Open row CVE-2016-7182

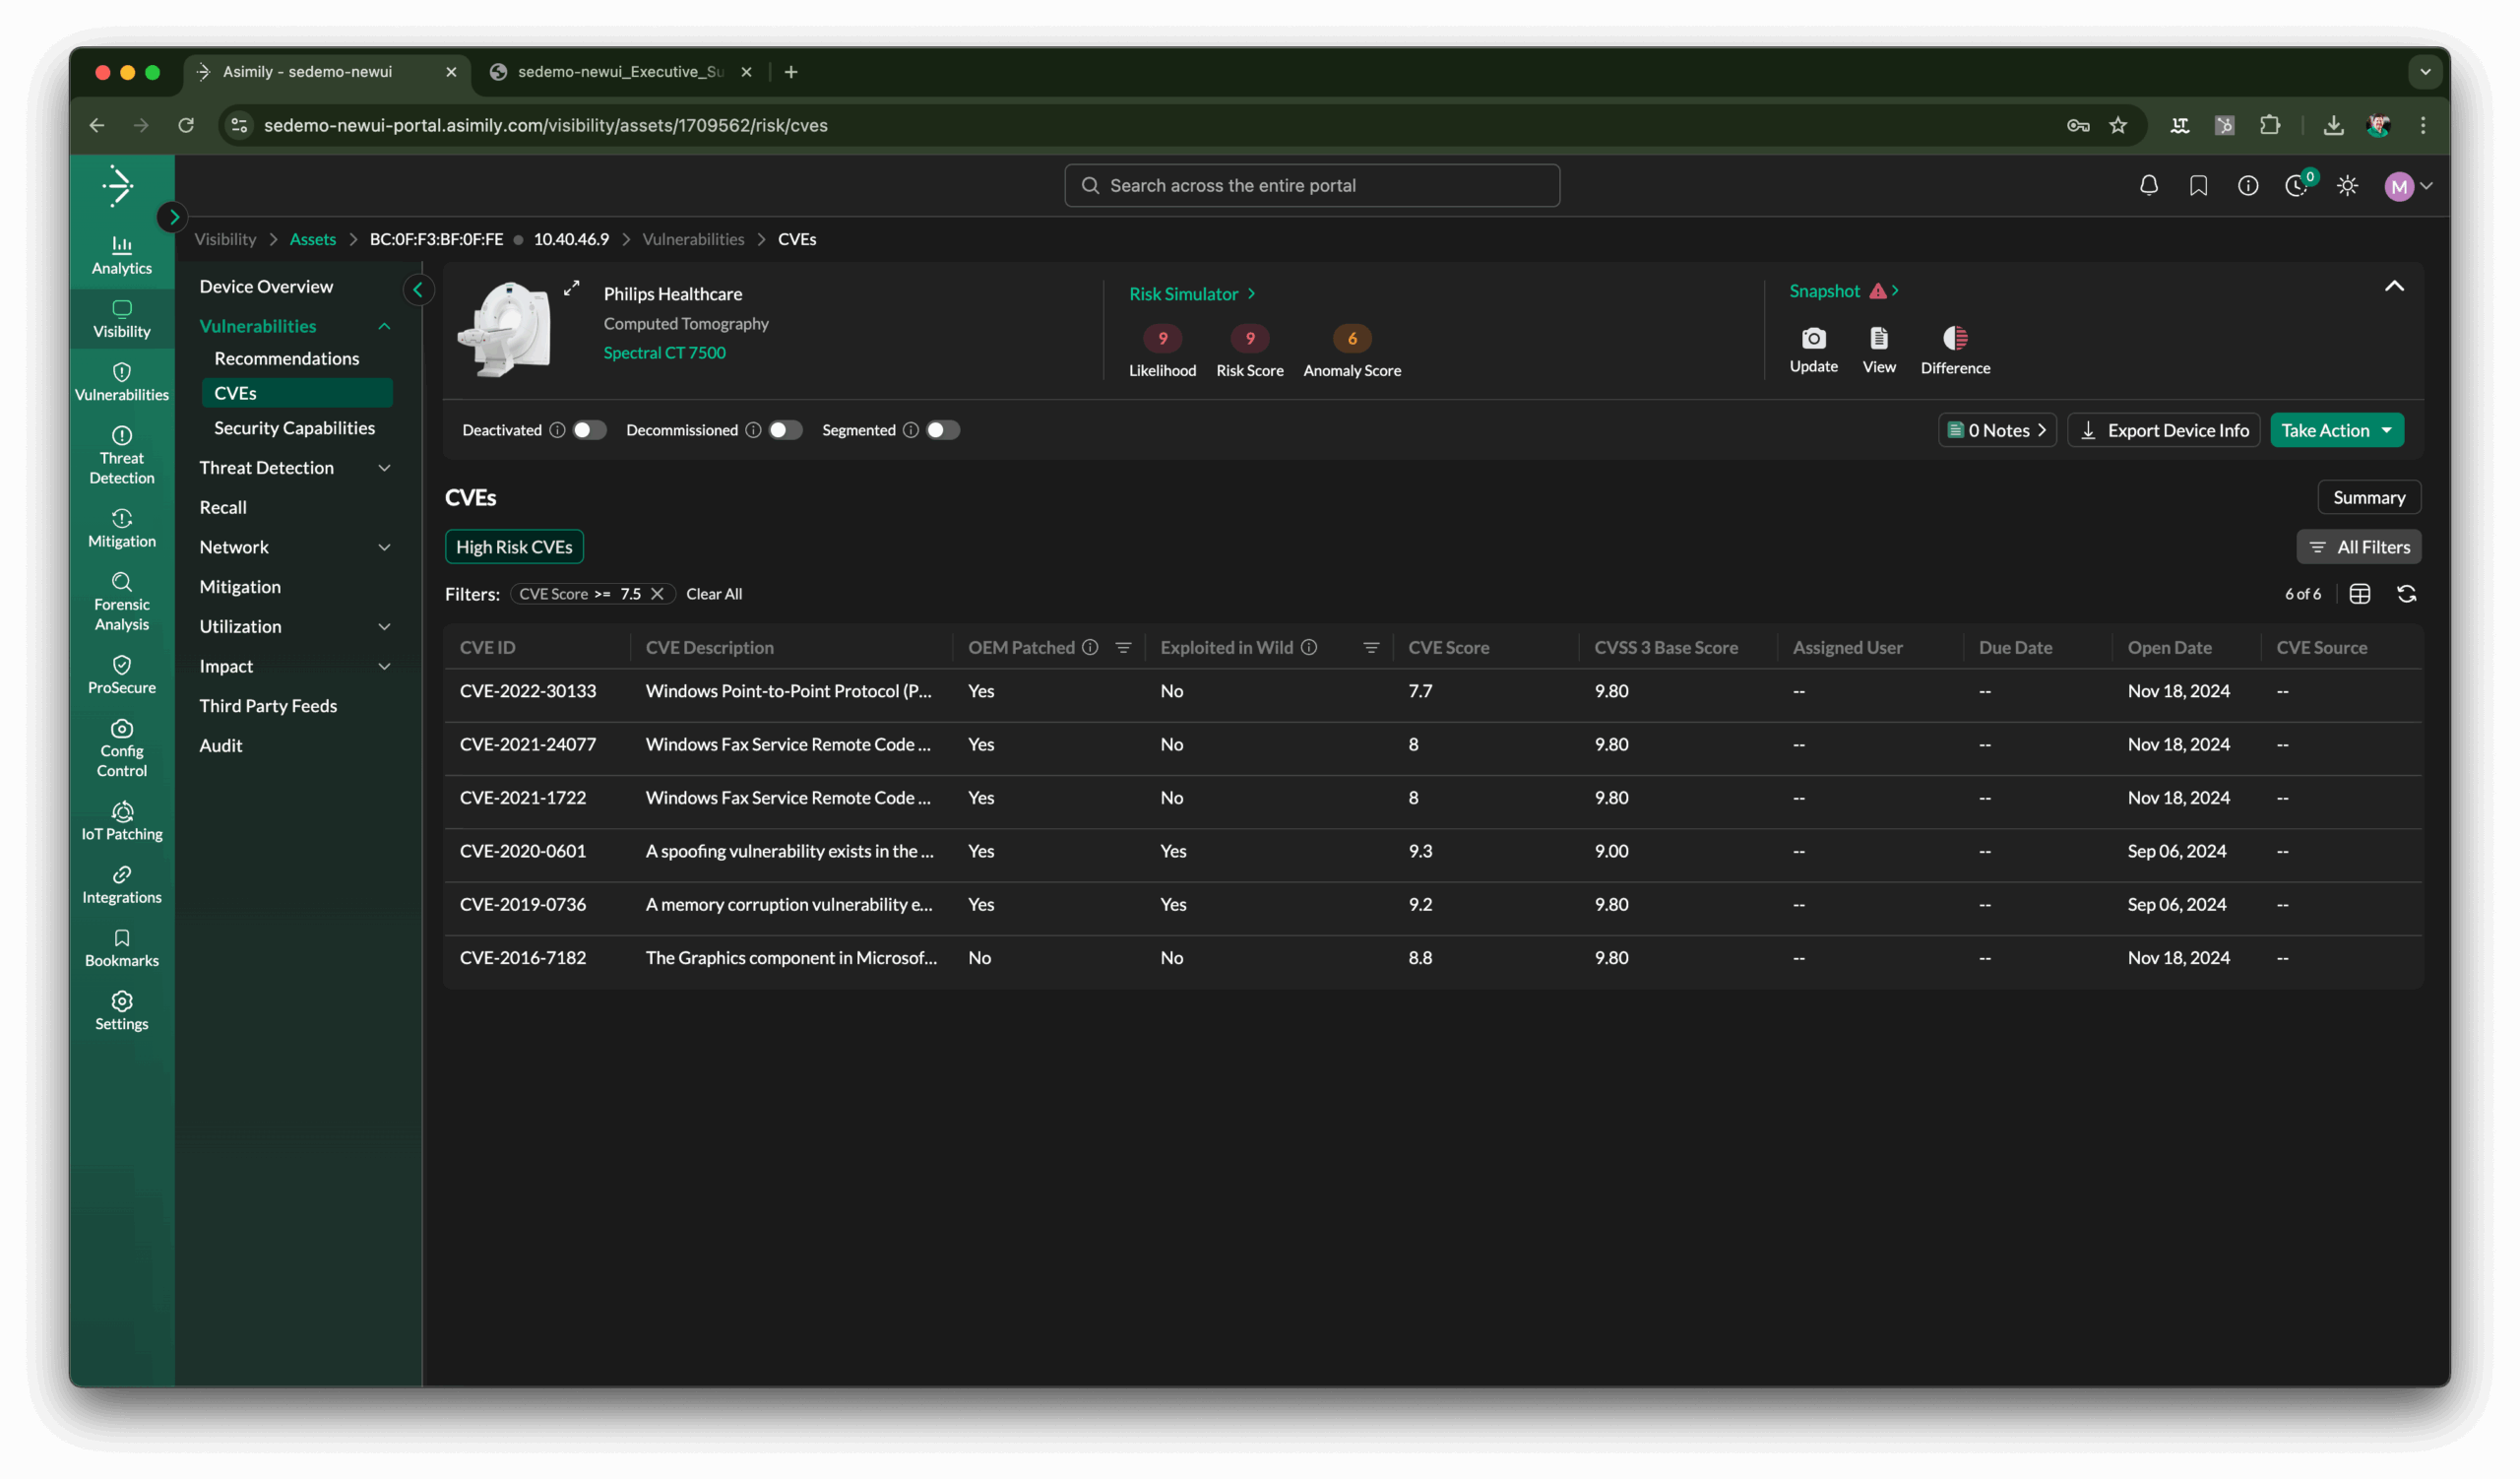click(1433, 958)
